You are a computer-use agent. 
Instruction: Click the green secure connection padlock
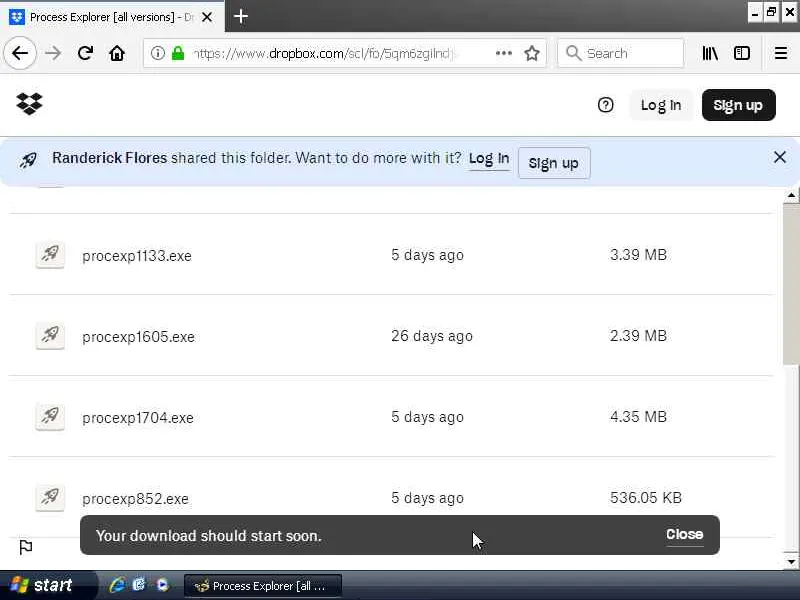tap(178, 53)
